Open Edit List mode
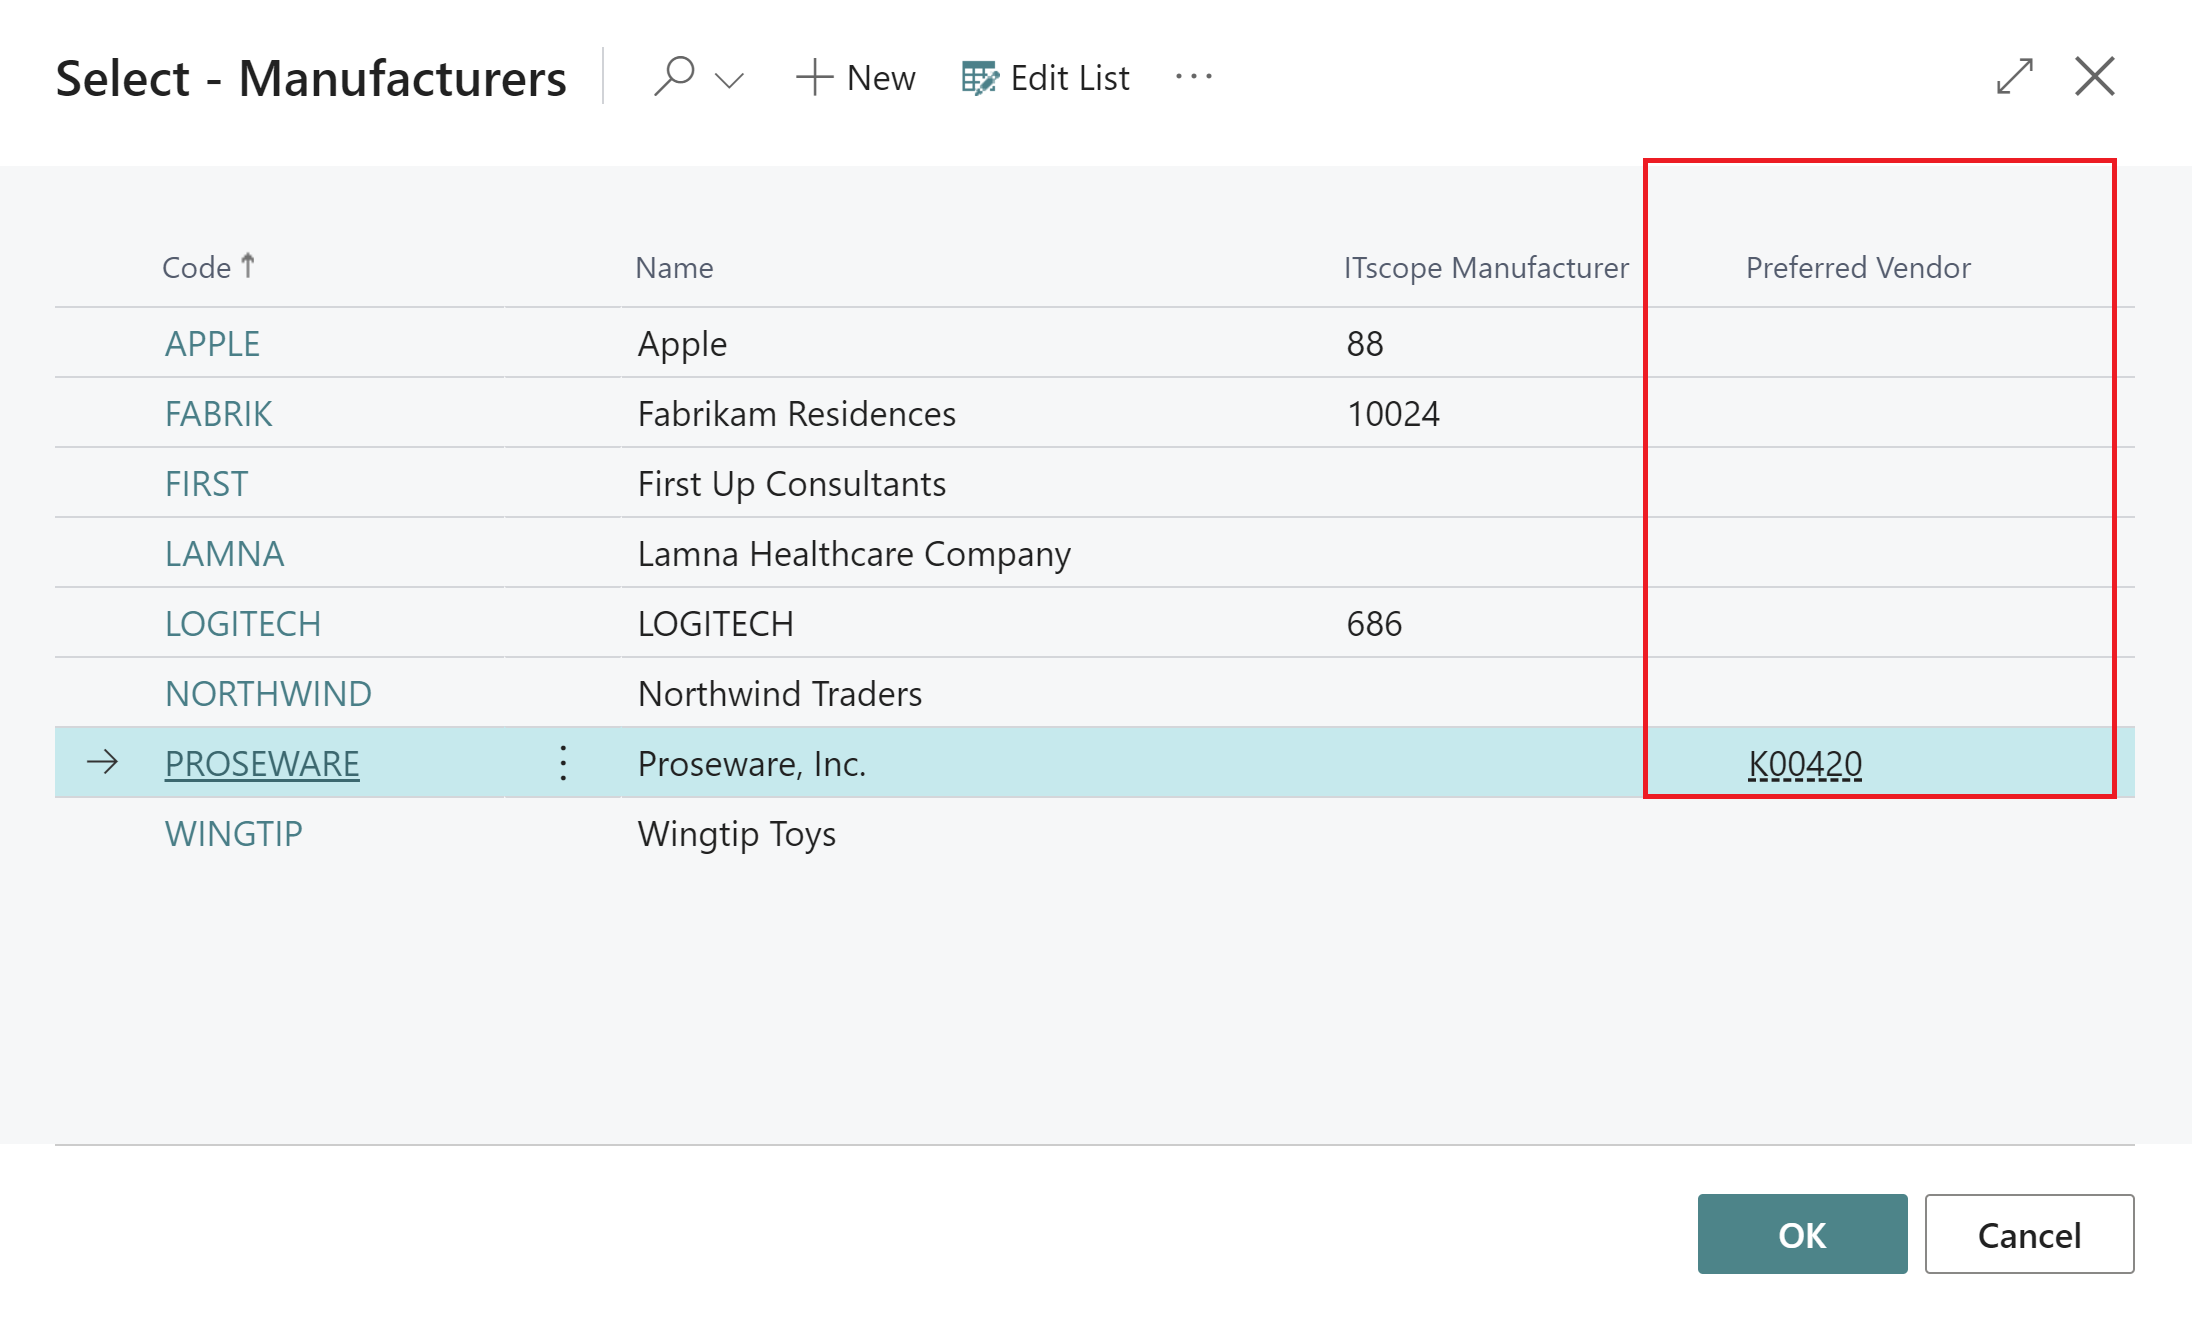The image size is (2192, 1330). click(x=1046, y=78)
